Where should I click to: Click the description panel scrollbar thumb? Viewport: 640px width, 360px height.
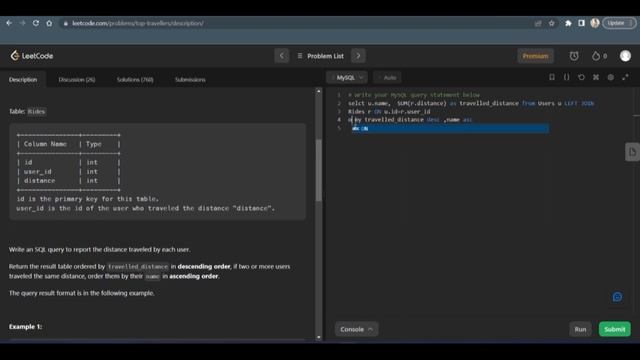point(319,170)
